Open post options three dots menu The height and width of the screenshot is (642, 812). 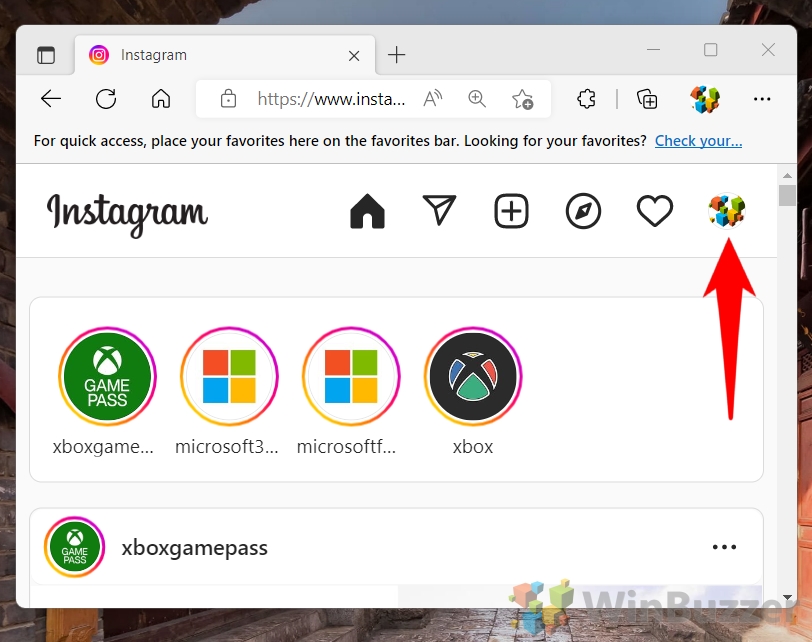[x=724, y=547]
